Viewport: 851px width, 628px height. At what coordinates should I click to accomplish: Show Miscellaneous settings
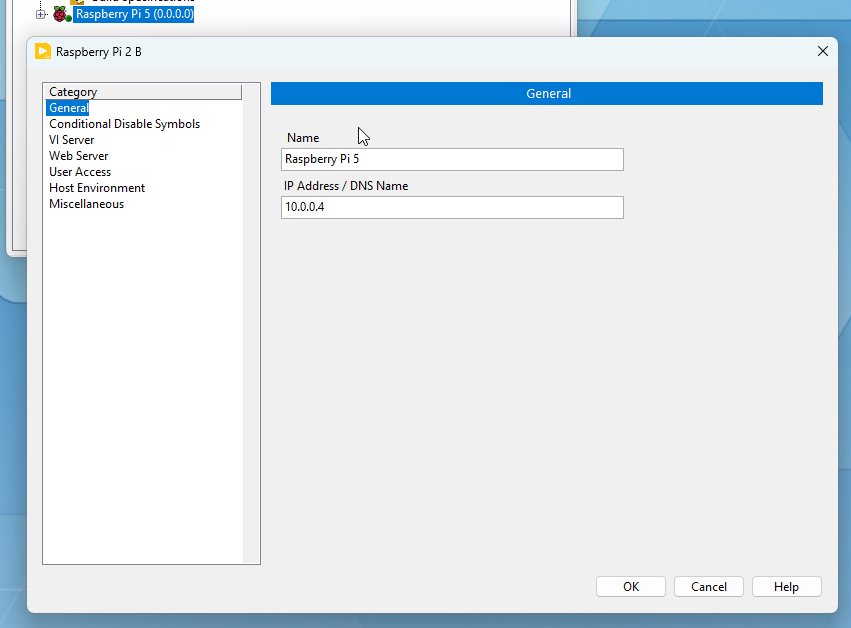coord(86,204)
